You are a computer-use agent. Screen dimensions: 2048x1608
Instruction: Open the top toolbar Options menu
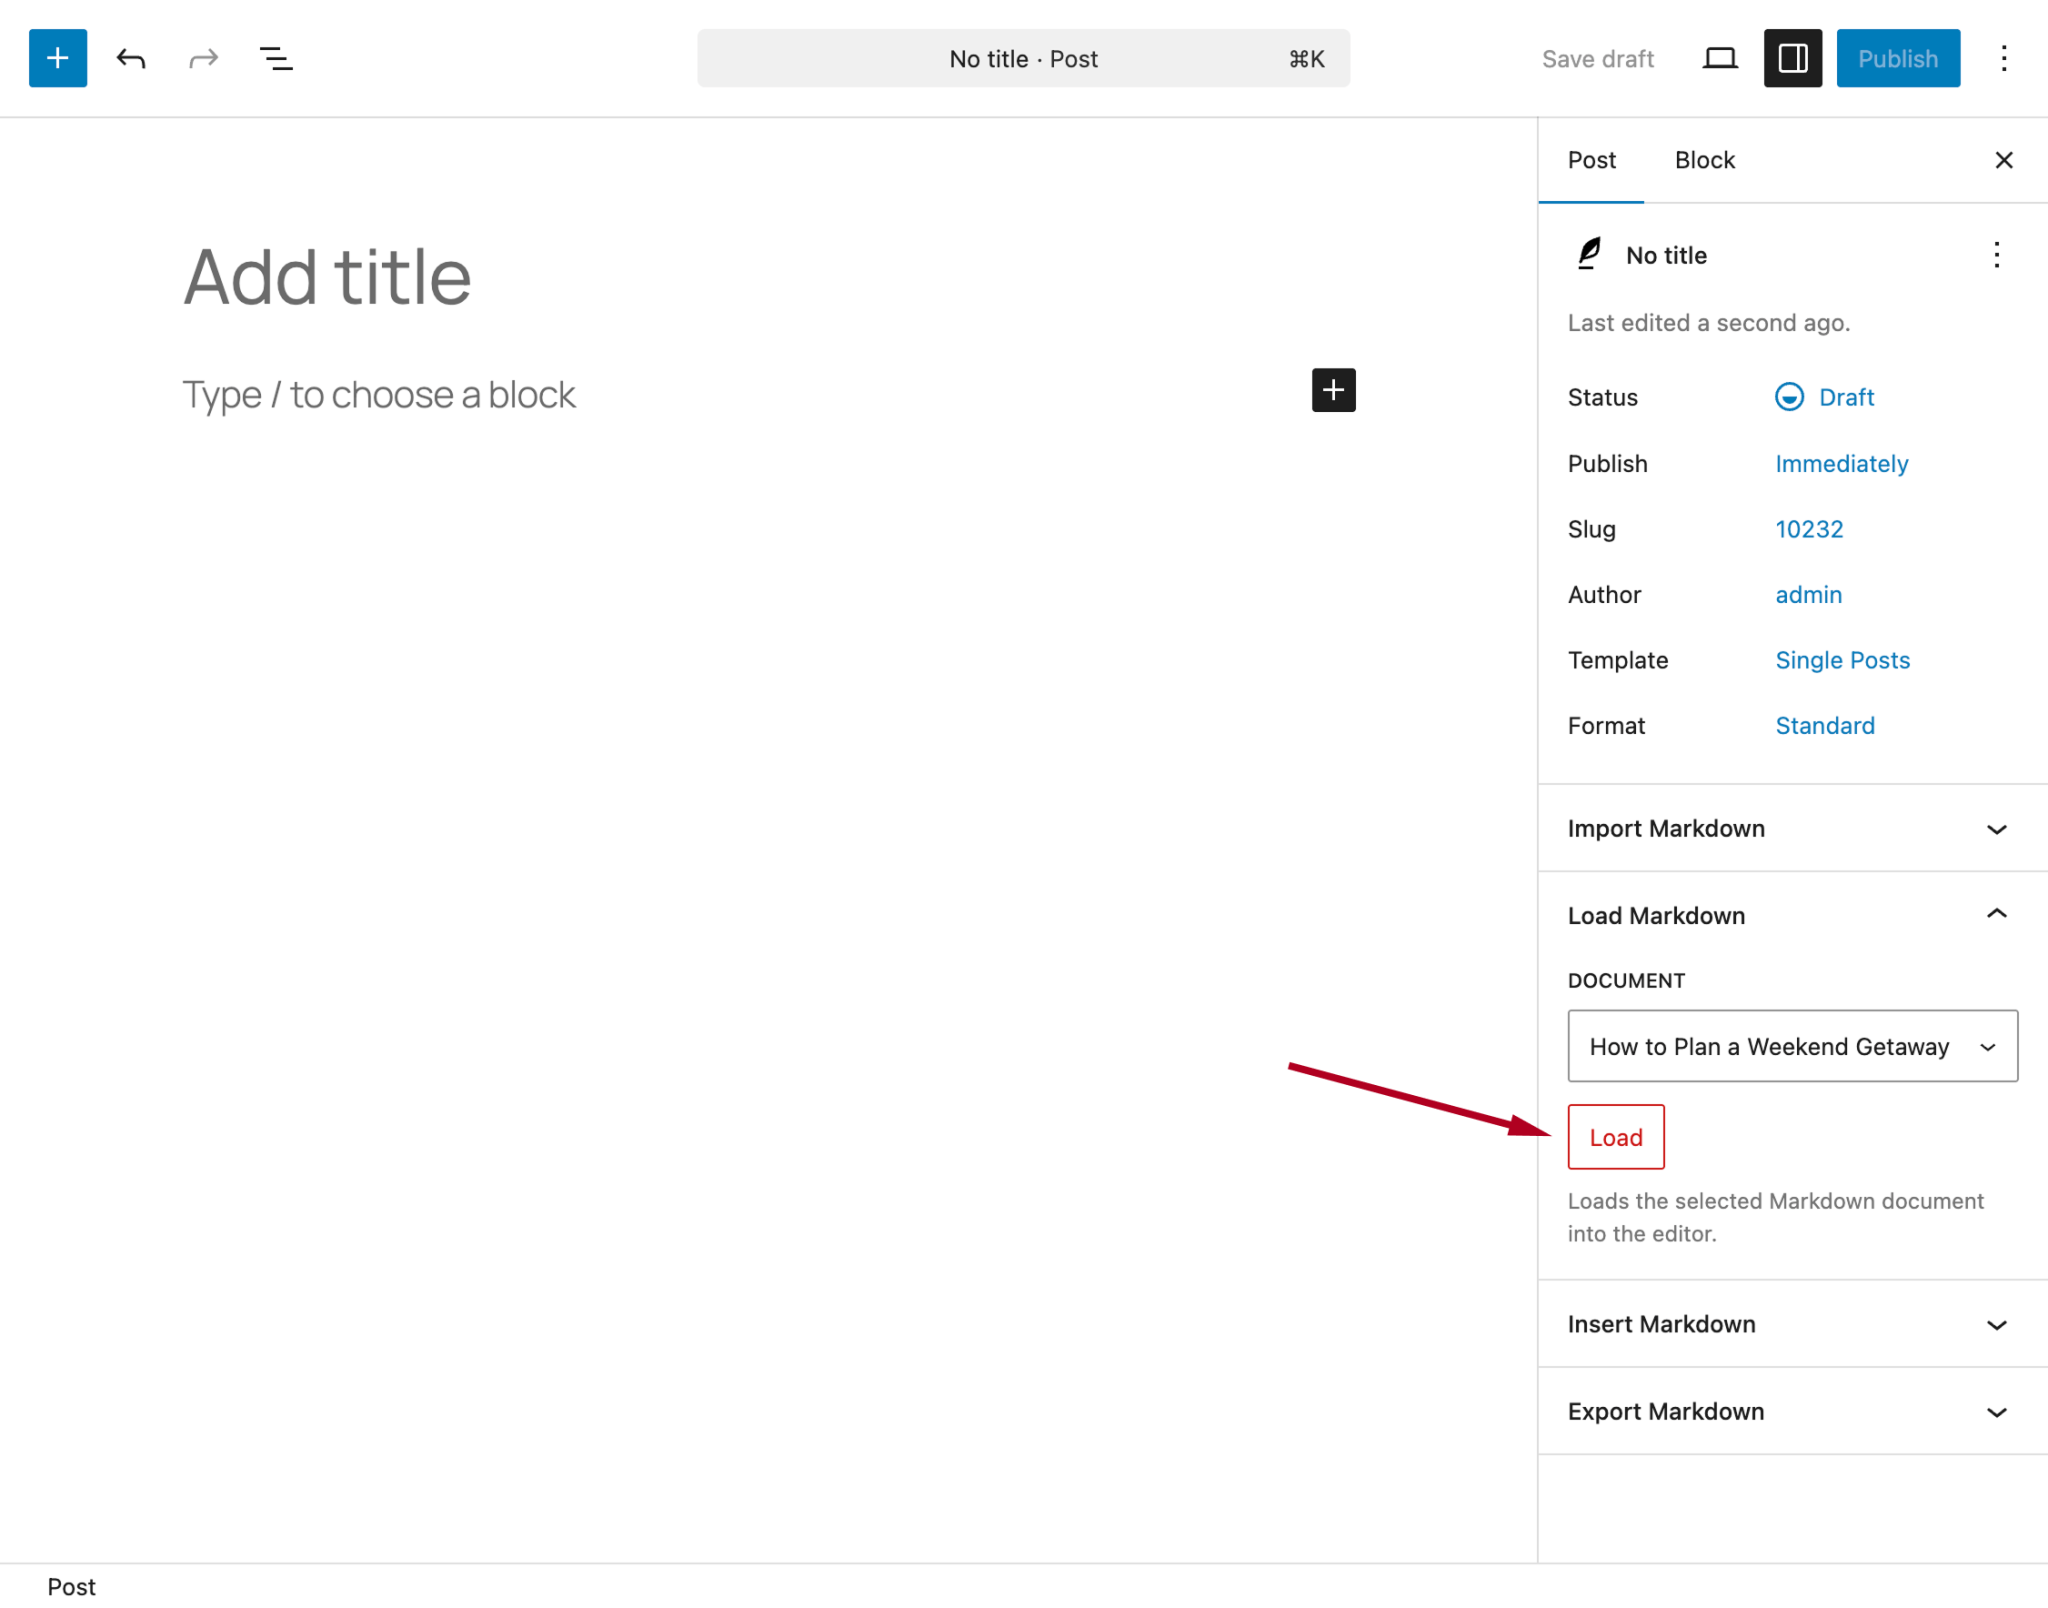[2003, 58]
